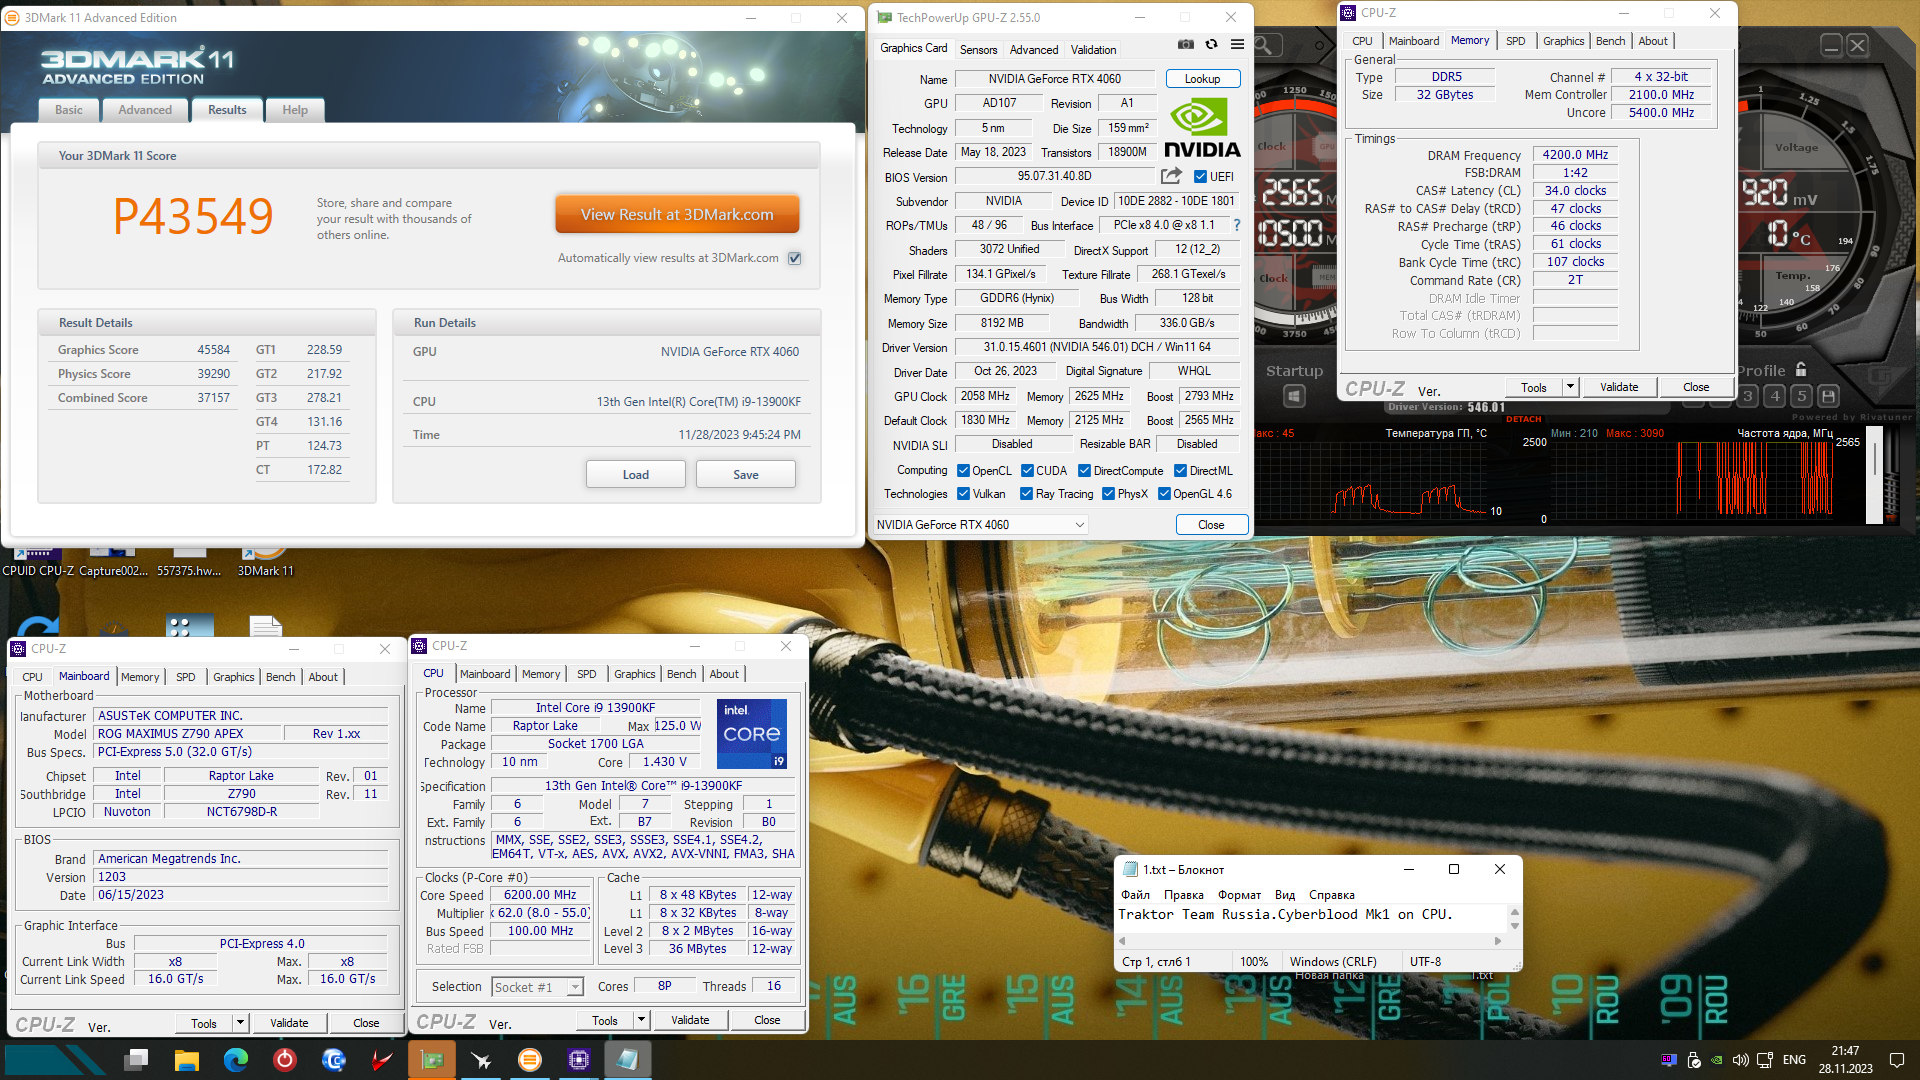Click Afterburner save profile floppy icon
The height and width of the screenshot is (1080, 1920).
pos(1828,396)
